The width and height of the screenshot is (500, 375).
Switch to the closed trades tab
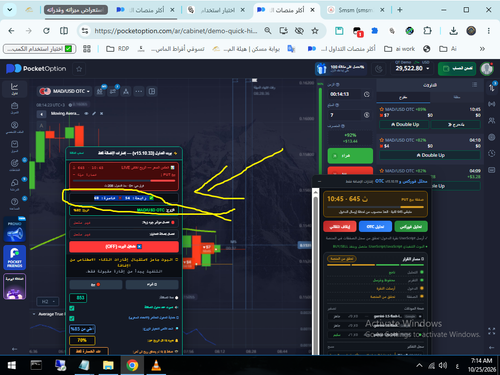(457, 97)
